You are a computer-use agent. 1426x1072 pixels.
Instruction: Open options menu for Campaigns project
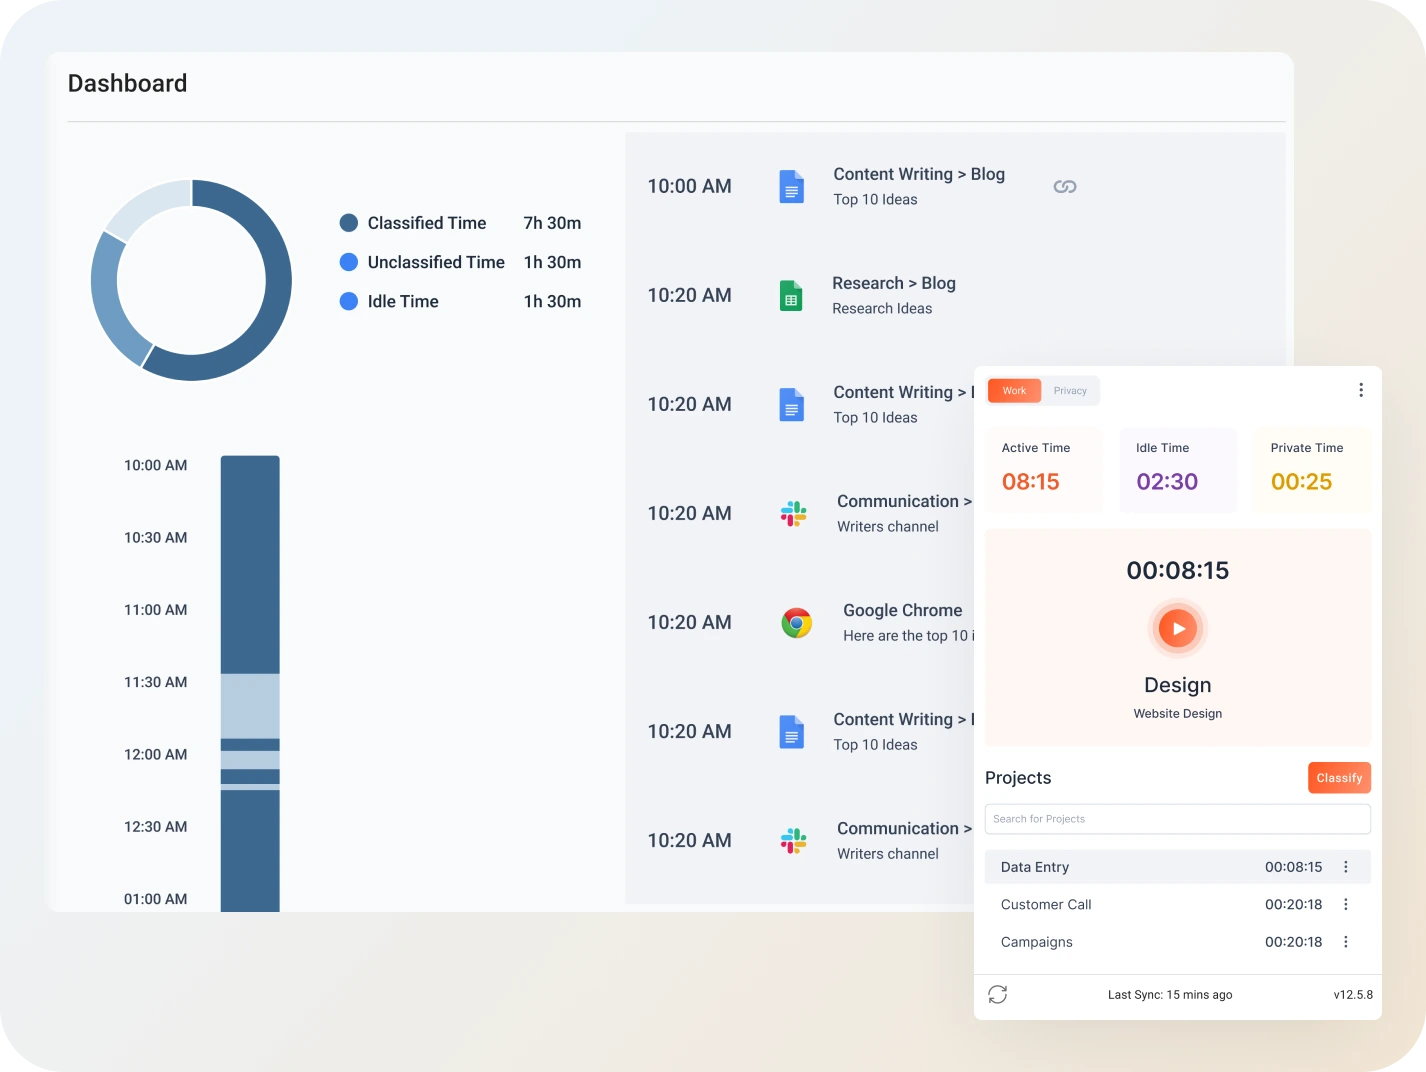click(1345, 942)
